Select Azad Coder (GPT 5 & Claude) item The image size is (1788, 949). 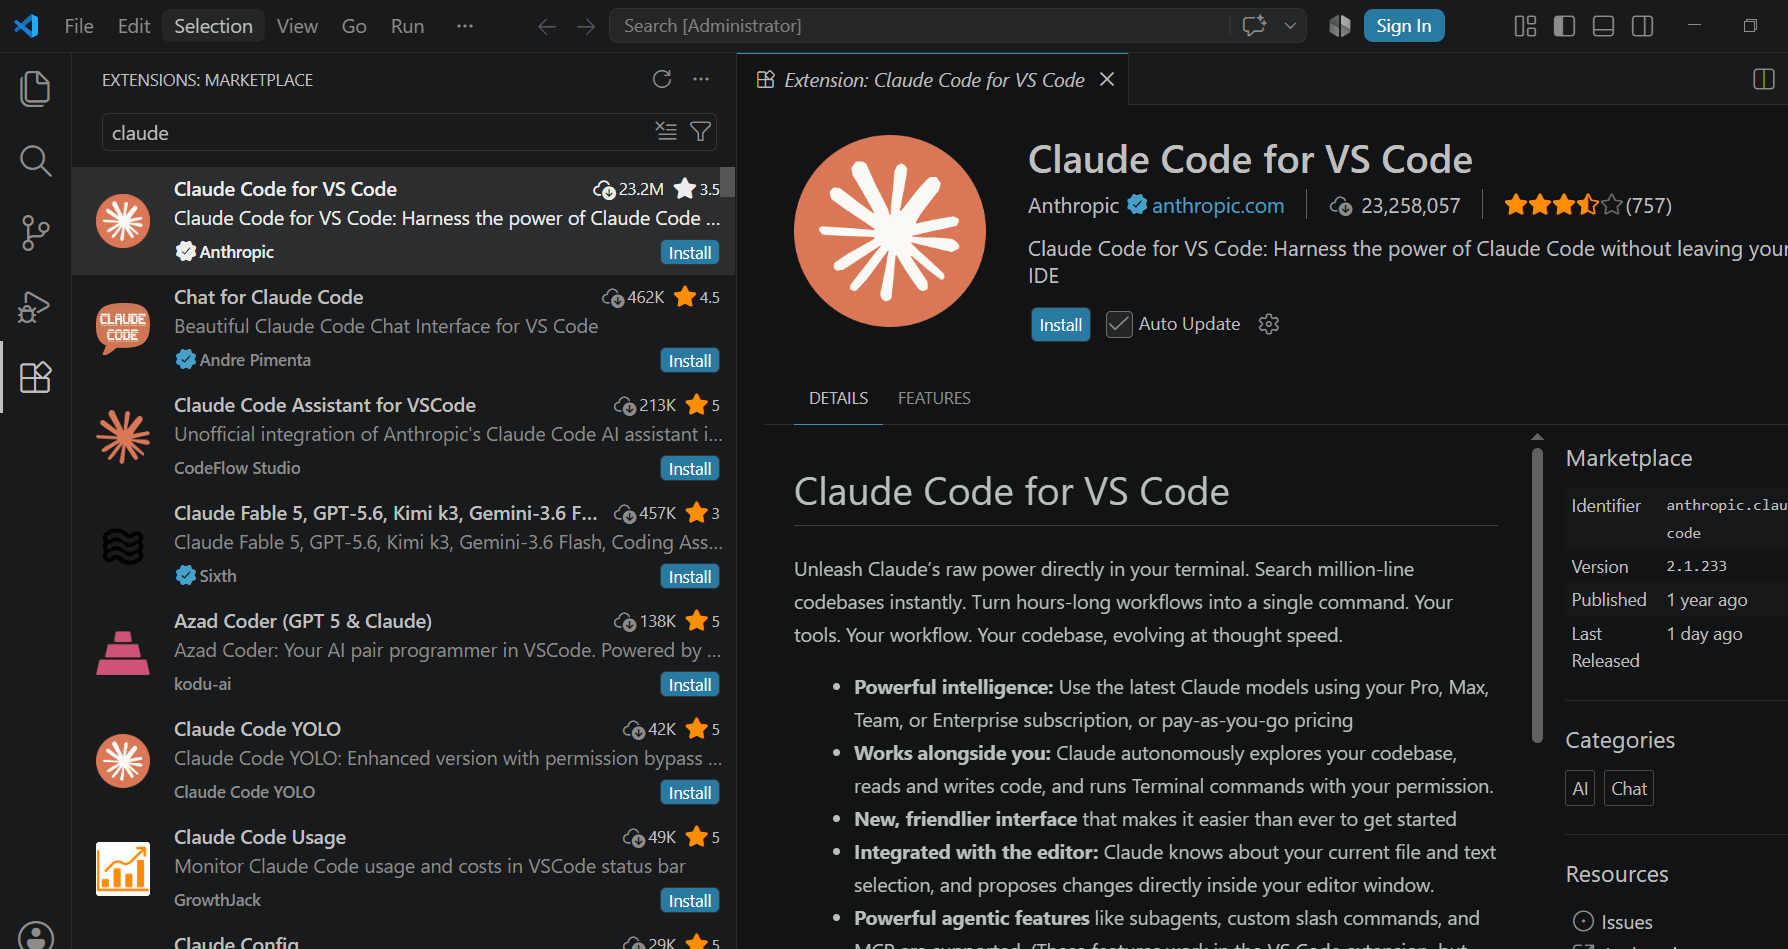pyautogui.click(x=403, y=653)
